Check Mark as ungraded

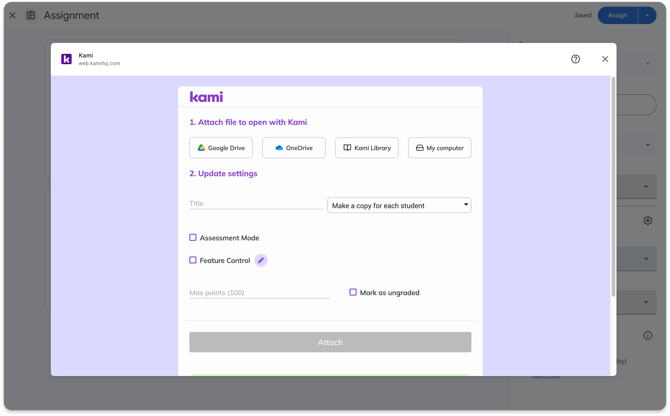[x=353, y=293]
